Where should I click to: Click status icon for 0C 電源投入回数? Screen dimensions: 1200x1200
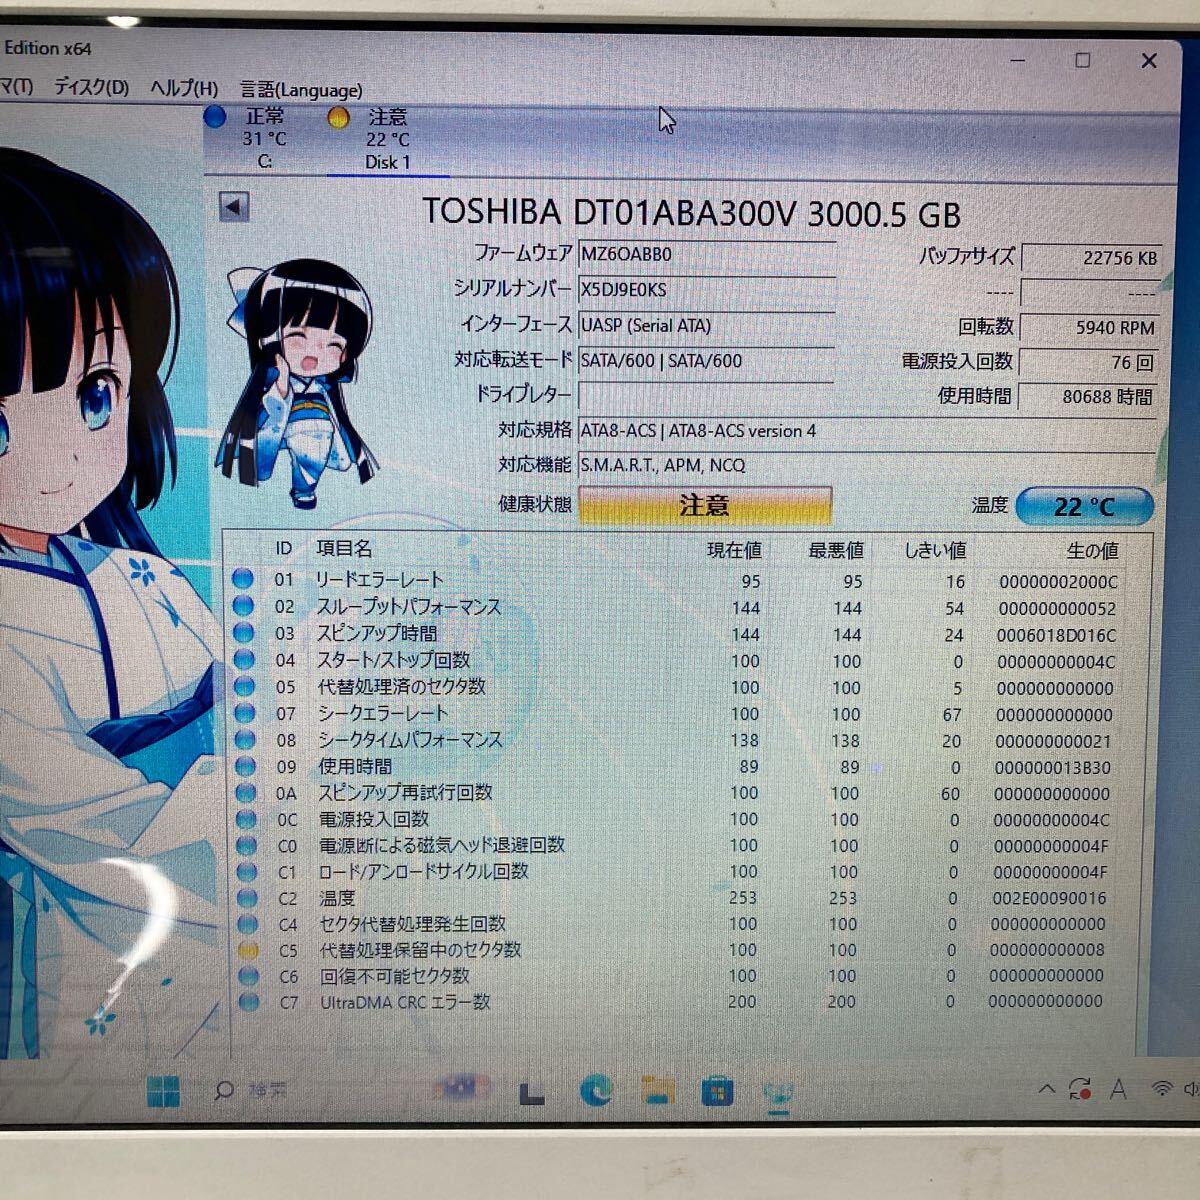[x=247, y=819]
